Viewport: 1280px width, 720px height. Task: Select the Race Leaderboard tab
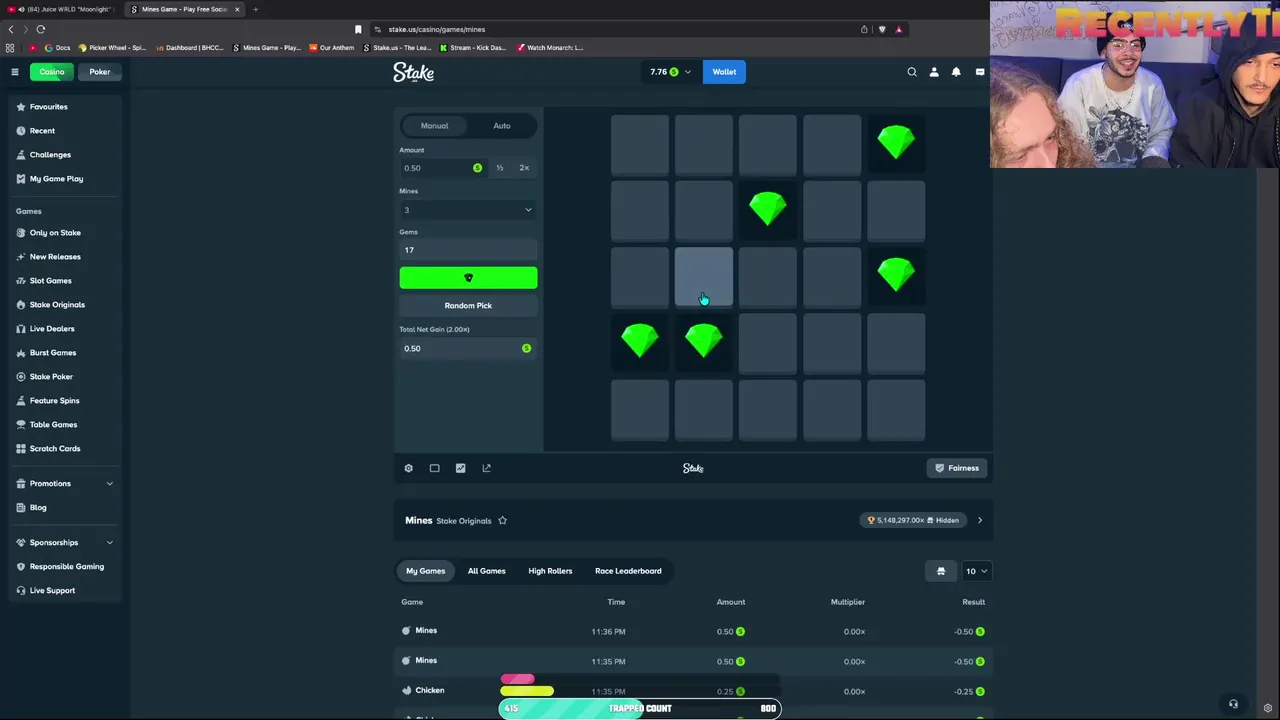[628, 571]
